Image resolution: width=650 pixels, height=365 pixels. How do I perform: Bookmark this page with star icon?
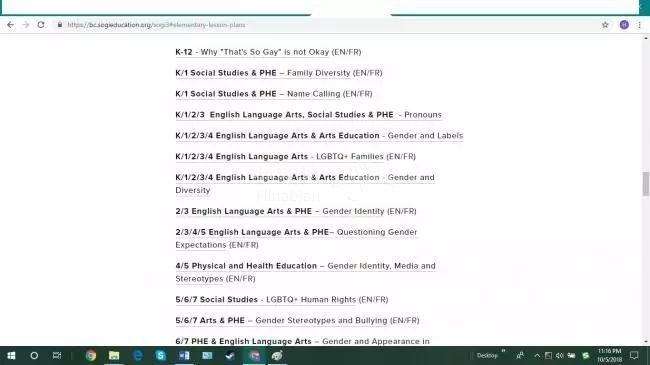[605, 25]
